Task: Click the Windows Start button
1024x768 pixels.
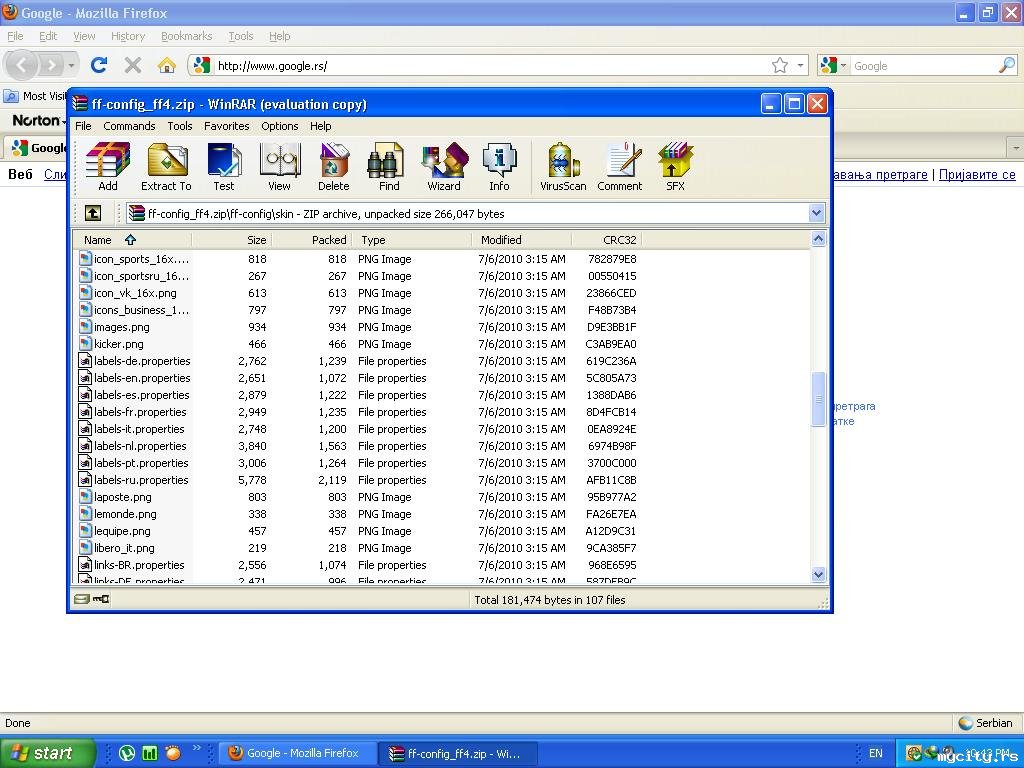Action: tap(47, 753)
